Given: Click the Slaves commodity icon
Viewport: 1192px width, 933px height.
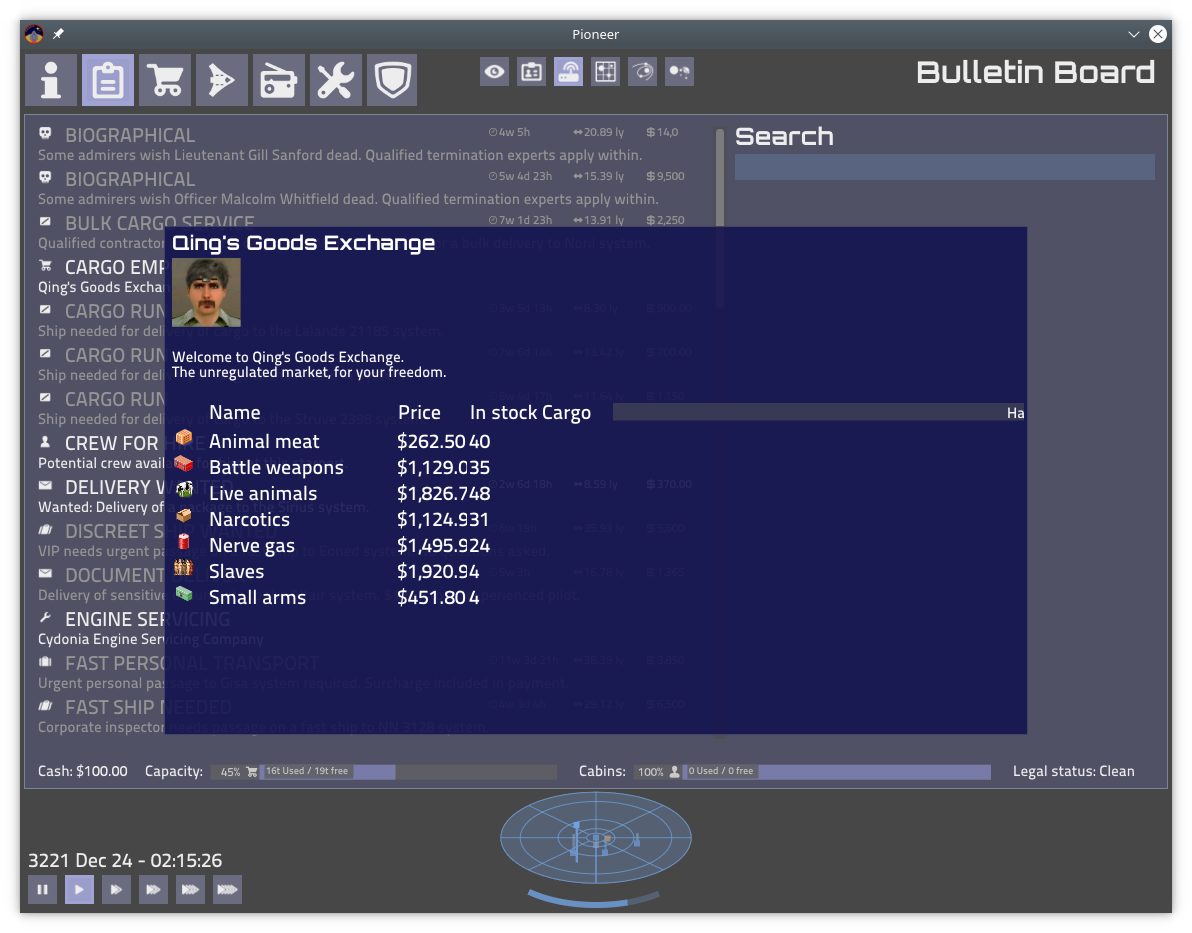Looking at the screenshot, I should 183,567.
